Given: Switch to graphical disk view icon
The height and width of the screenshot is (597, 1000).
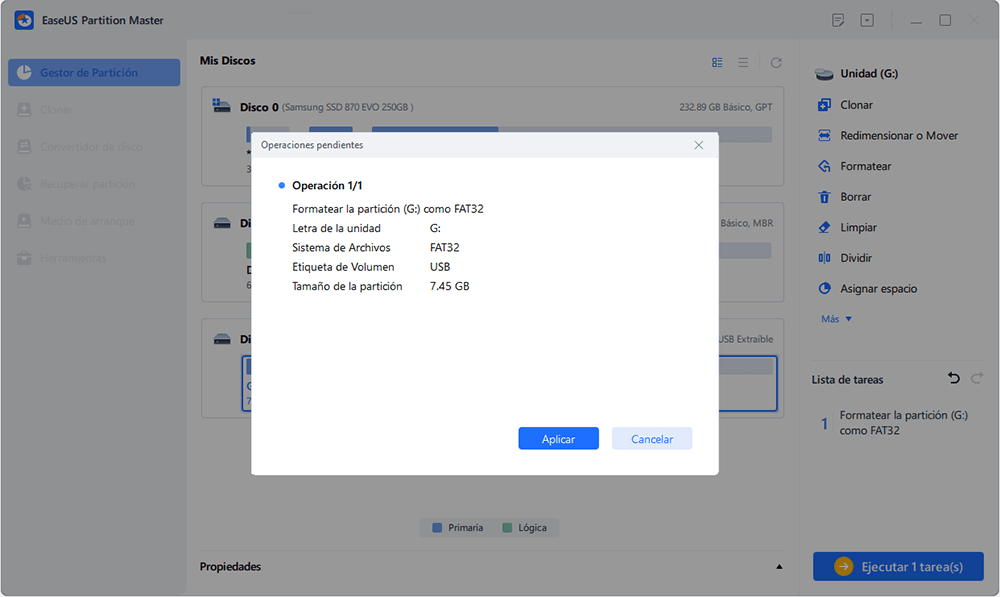Looking at the screenshot, I should [717, 63].
